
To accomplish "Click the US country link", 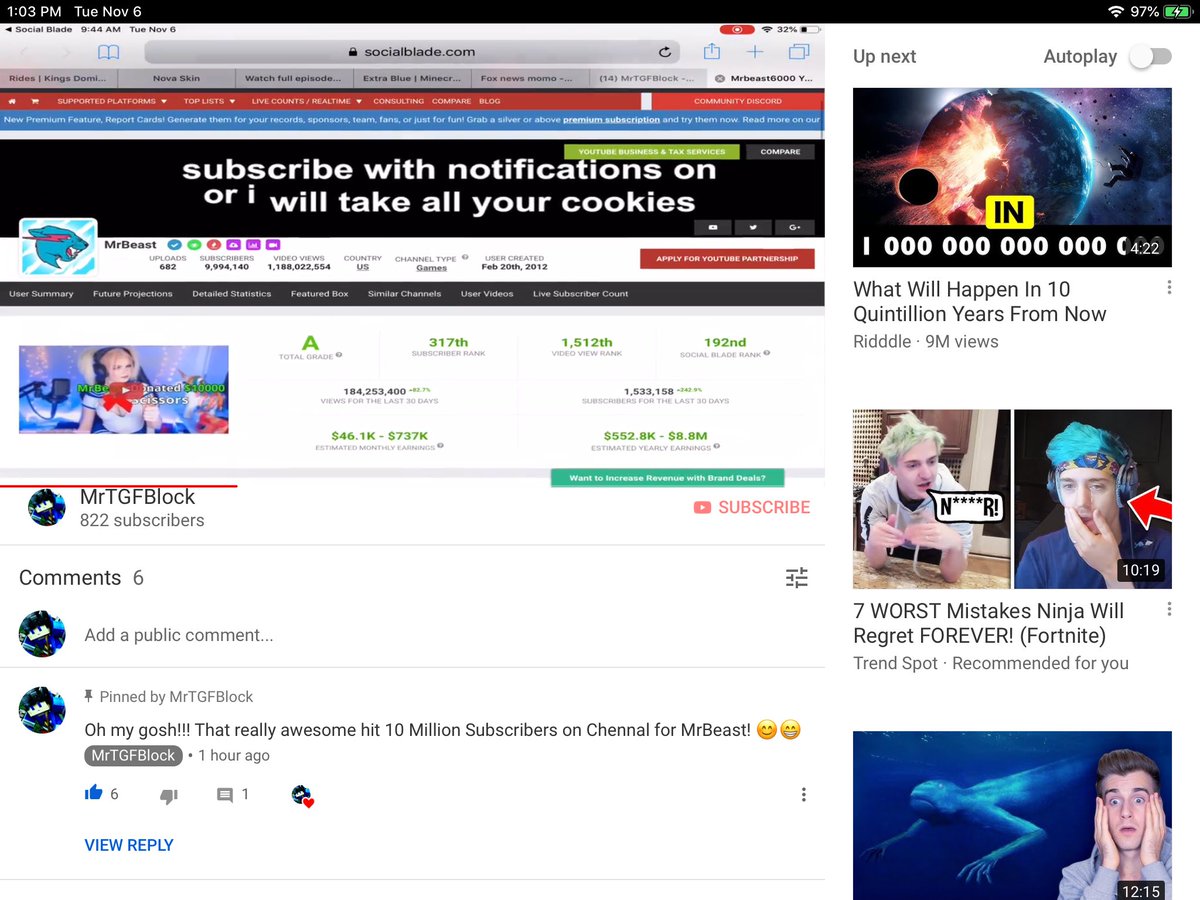I will 363,267.
